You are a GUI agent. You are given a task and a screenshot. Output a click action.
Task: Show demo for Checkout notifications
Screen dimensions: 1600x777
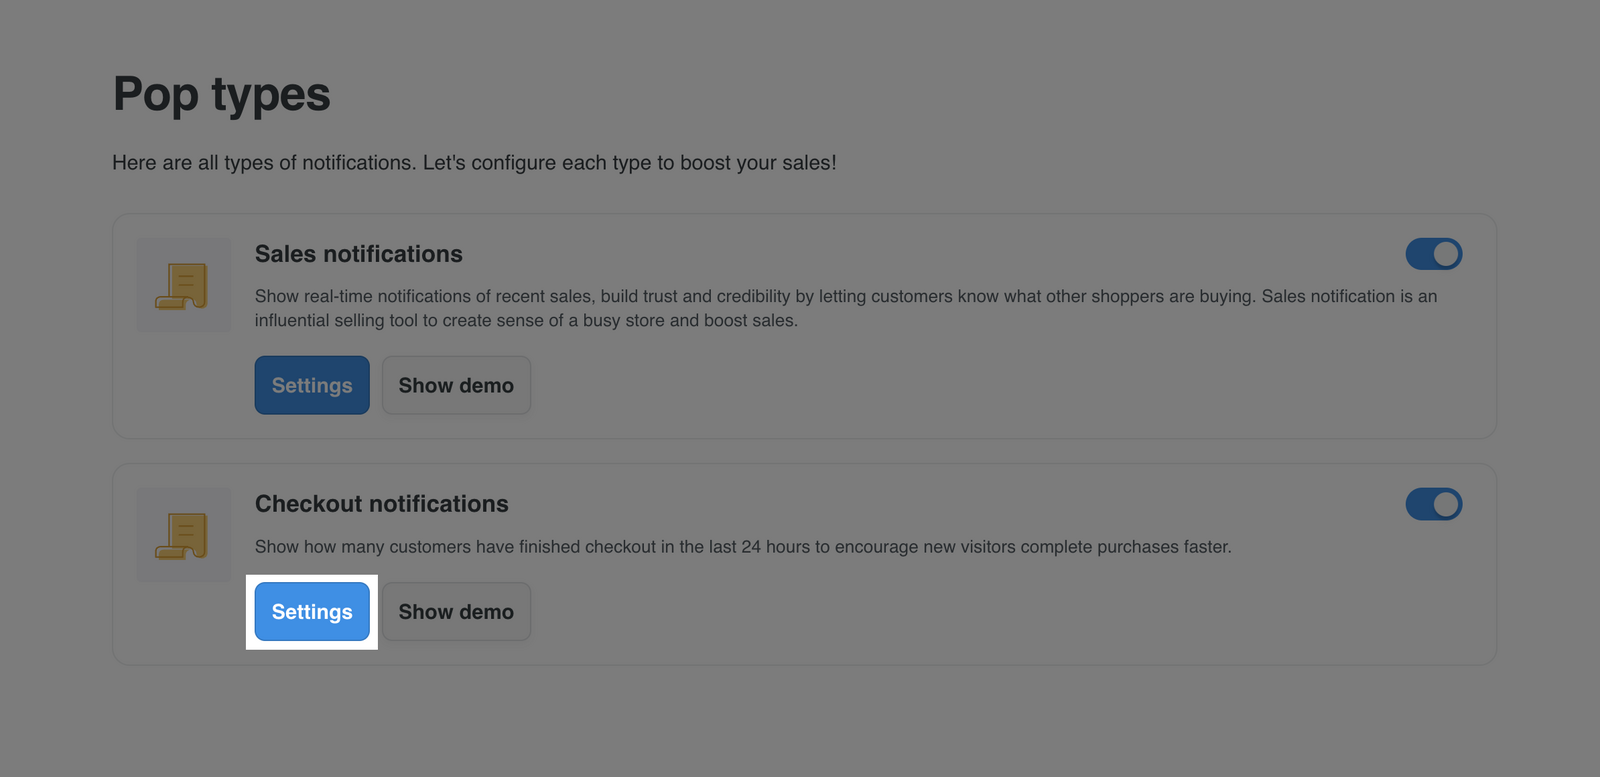coord(456,611)
